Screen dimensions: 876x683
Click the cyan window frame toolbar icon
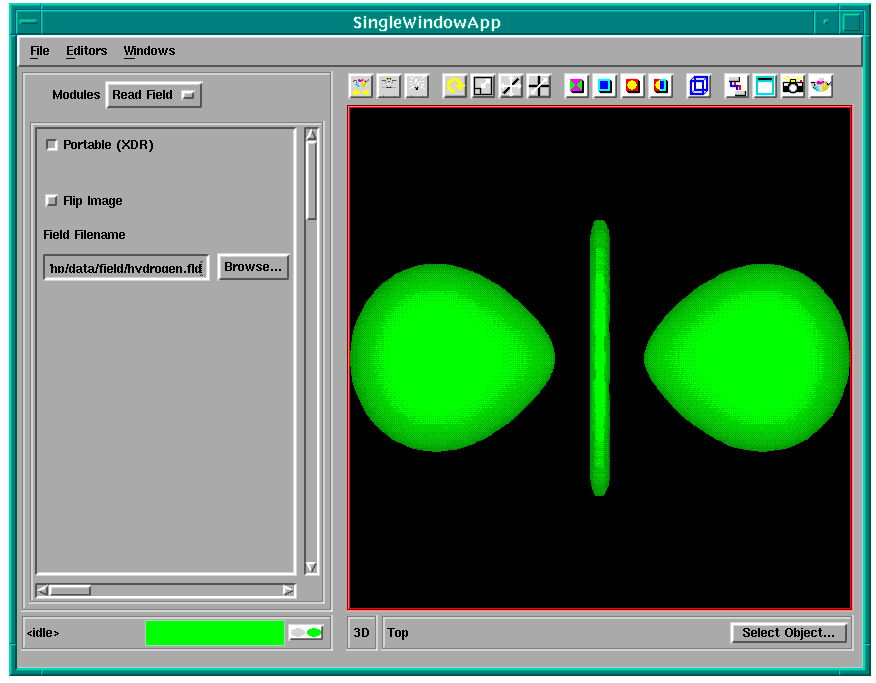tap(765, 87)
